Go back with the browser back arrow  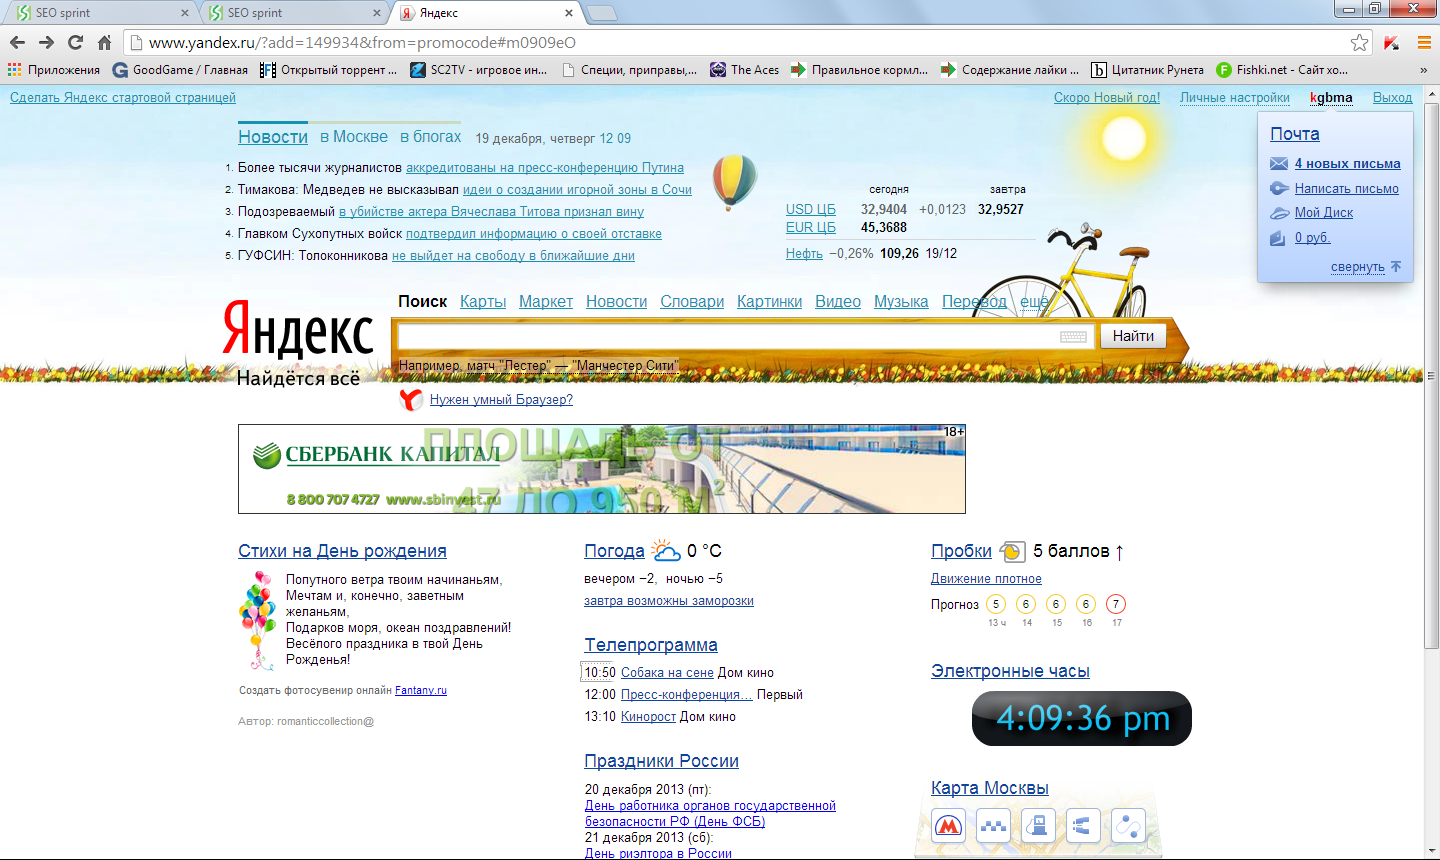17,42
